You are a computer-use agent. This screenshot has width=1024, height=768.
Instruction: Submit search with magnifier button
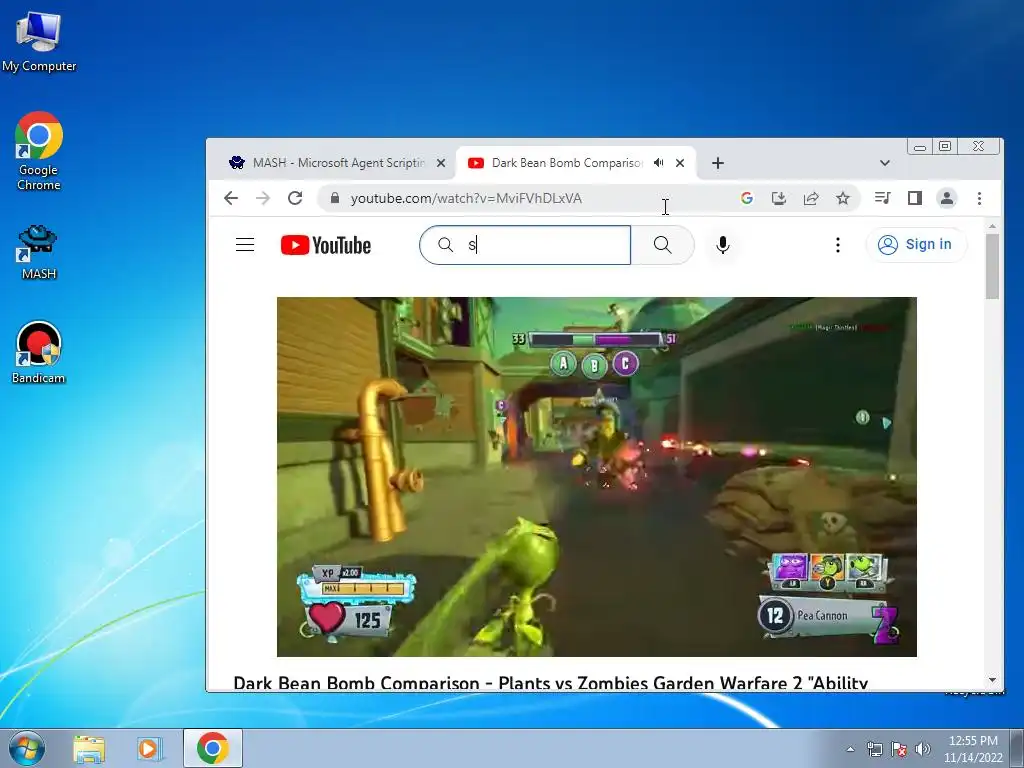point(662,245)
